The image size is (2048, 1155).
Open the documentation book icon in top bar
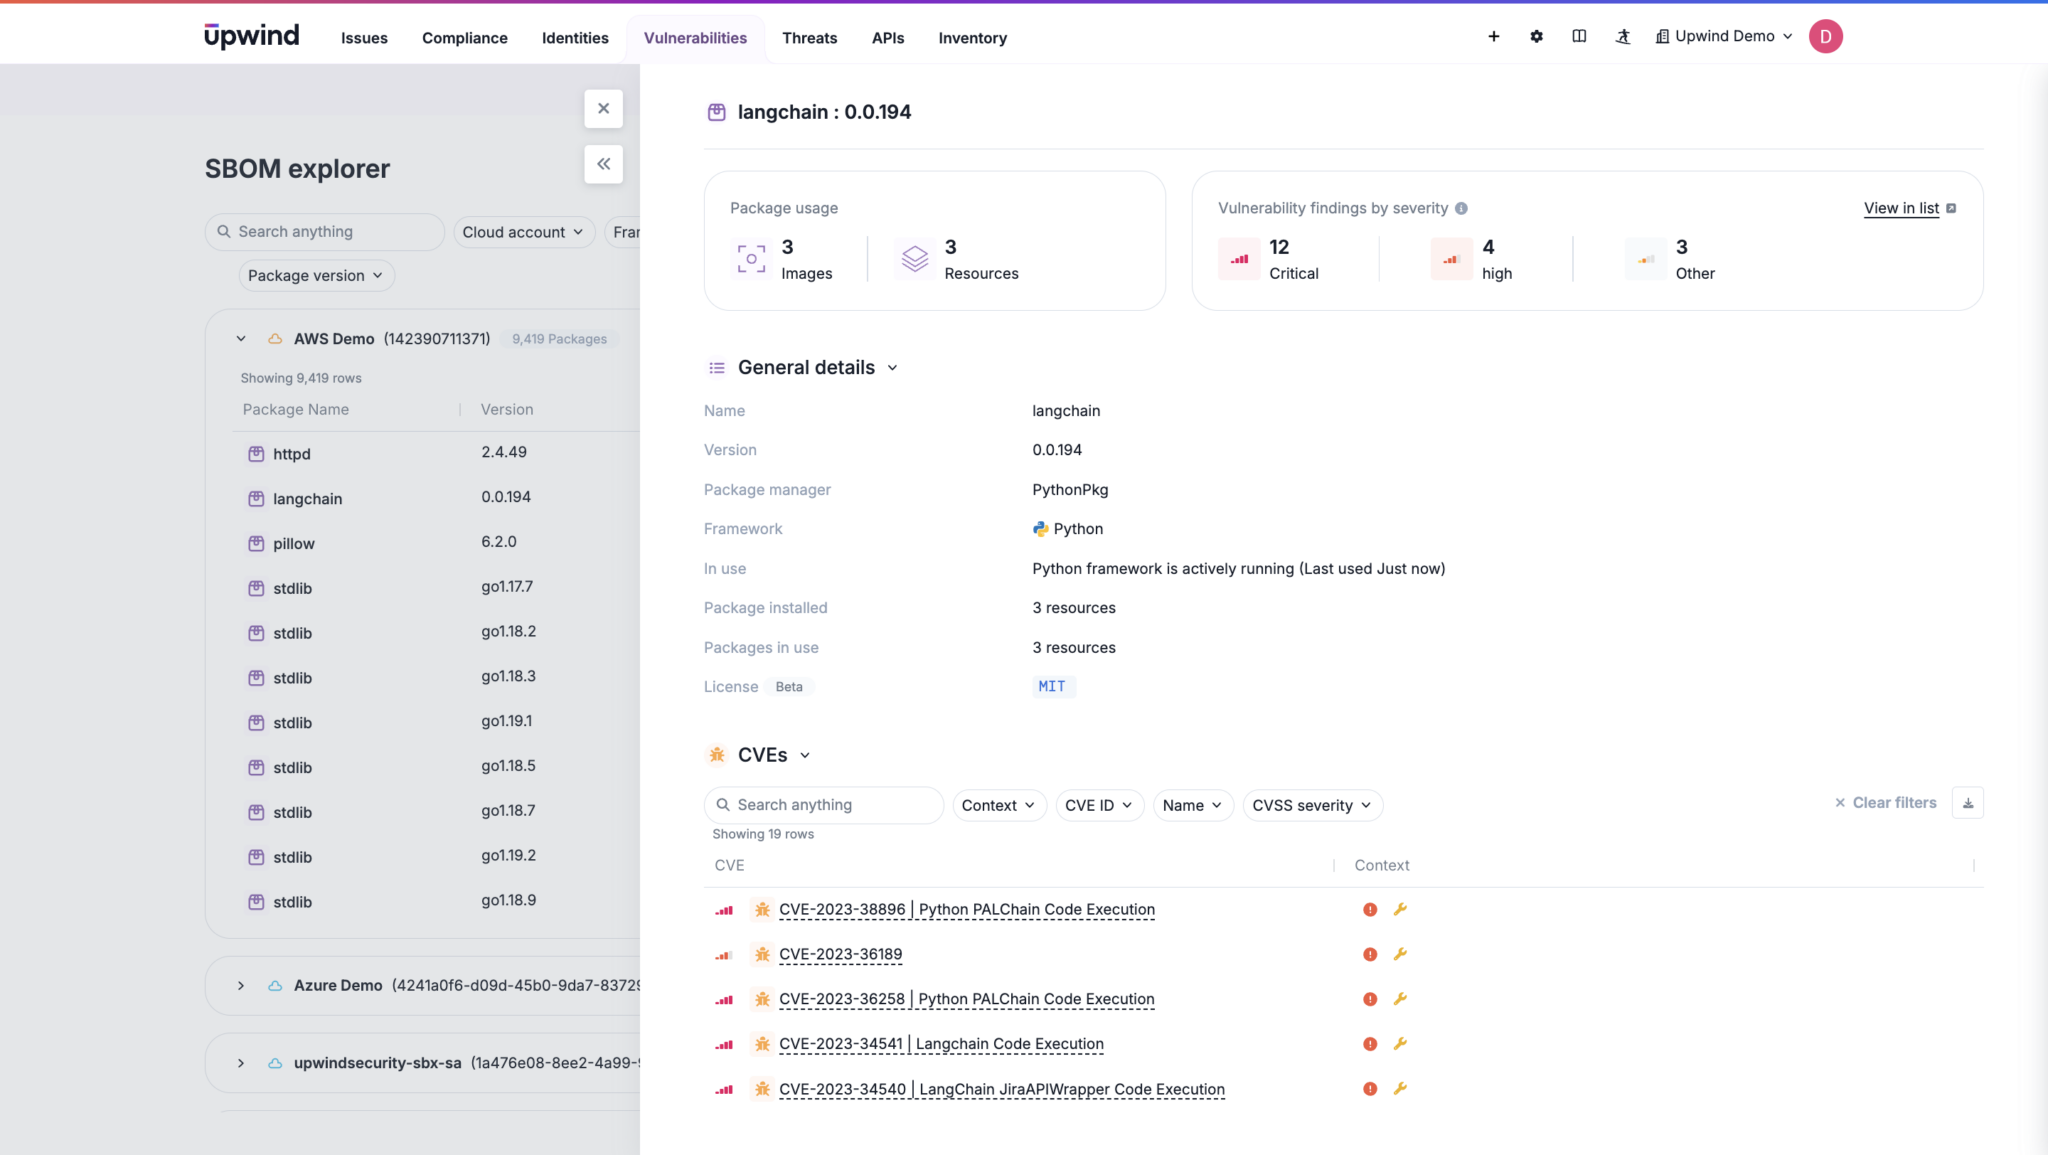tap(1580, 36)
